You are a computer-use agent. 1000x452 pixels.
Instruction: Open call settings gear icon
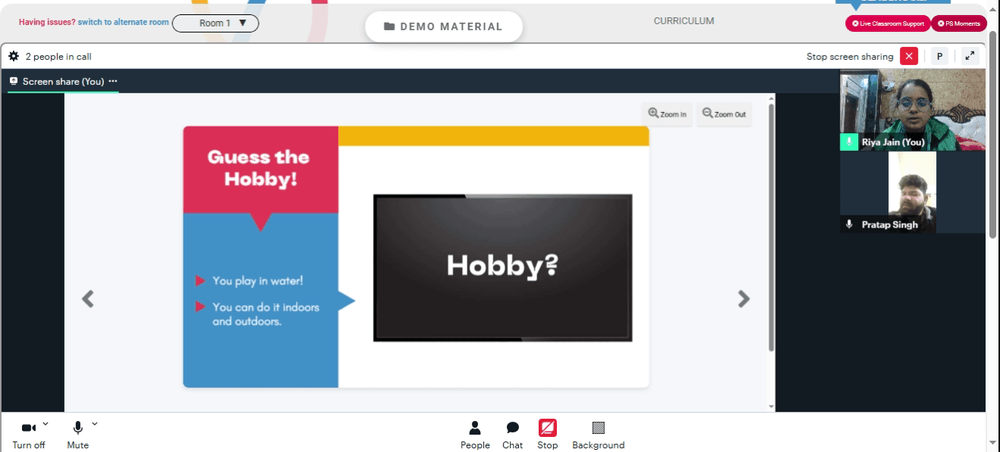(x=13, y=56)
